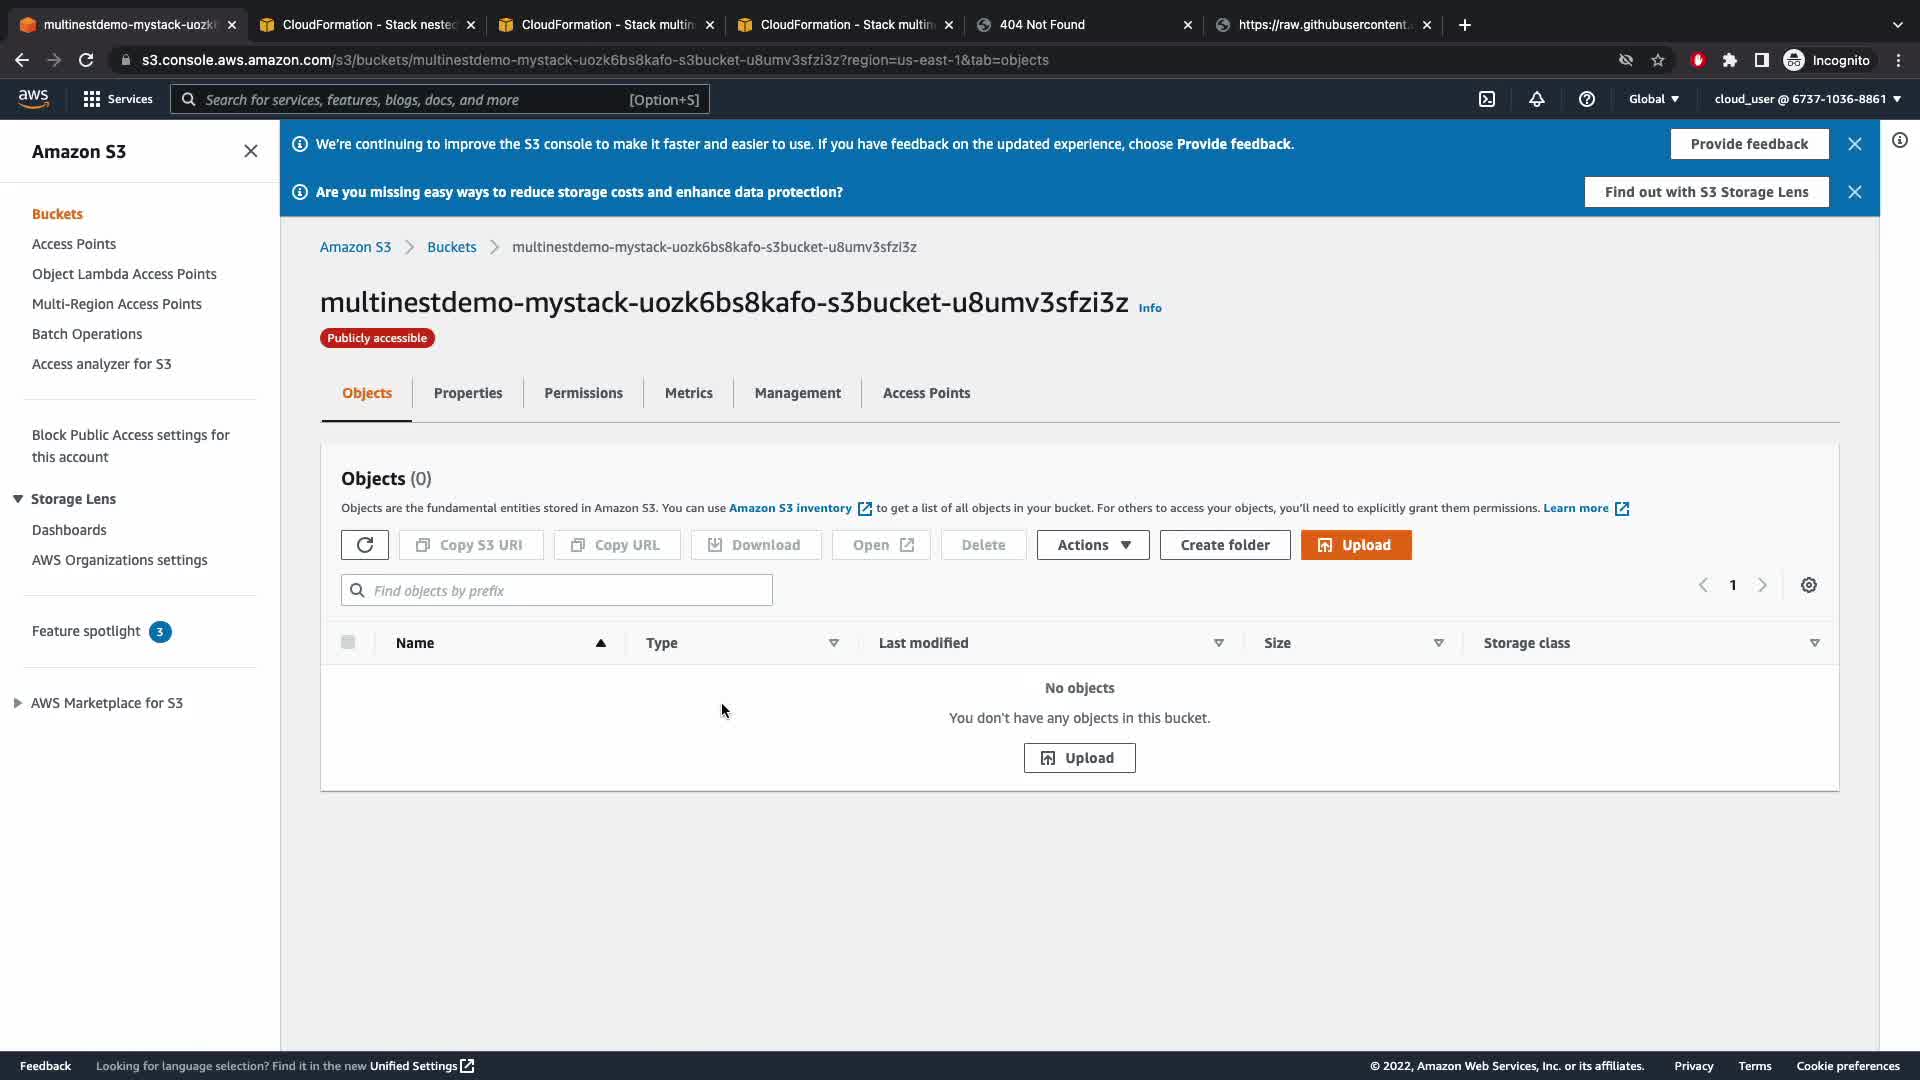Image resolution: width=1920 pixels, height=1080 pixels.
Task: Open the Services grid menu
Action: [118, 99]
